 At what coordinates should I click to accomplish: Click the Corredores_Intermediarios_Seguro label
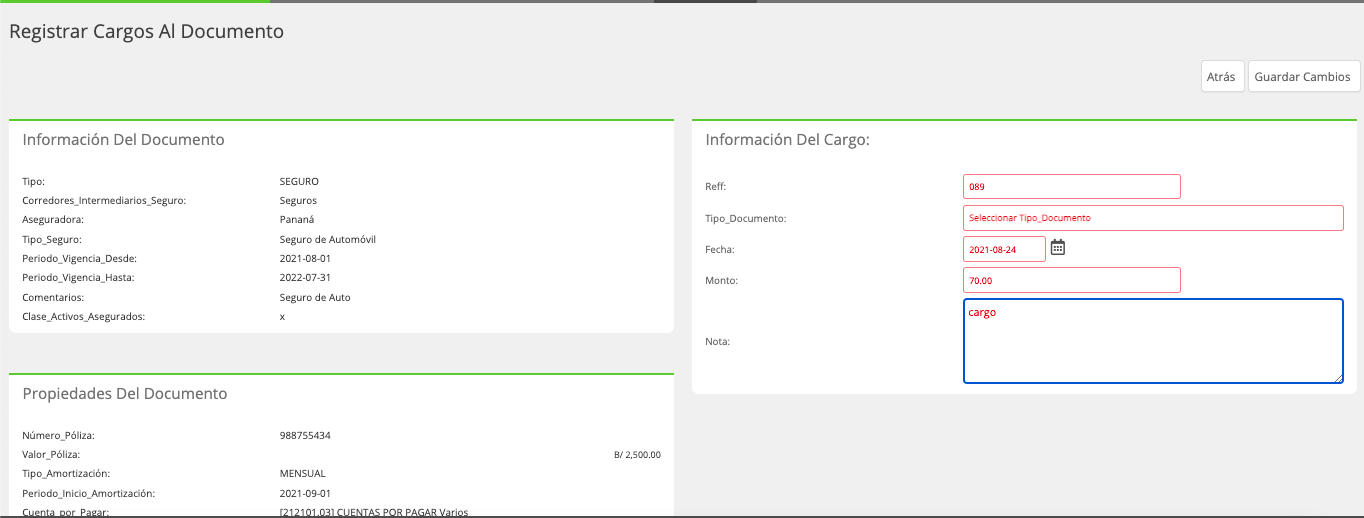[104, 201]
